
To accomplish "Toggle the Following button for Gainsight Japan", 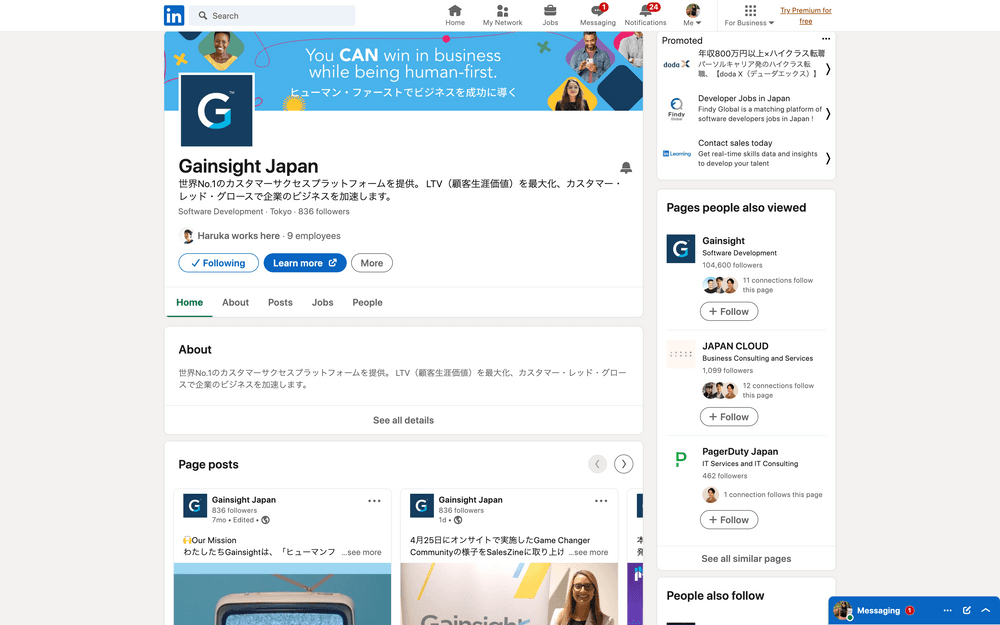I will pyautogui.click(x=218, y=263).
